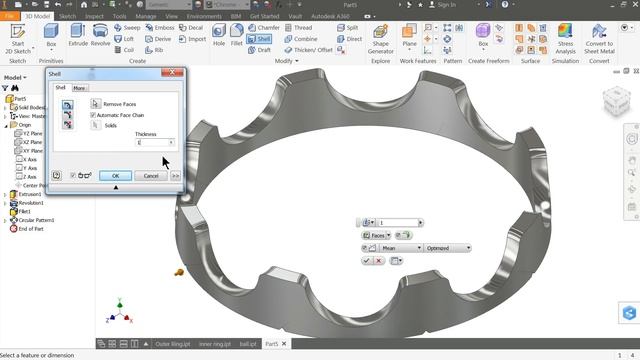Image resolution: width=640 pixels, height=360 pixels.
Task: Select the Coil tool
Action: (x=124, y=50)
